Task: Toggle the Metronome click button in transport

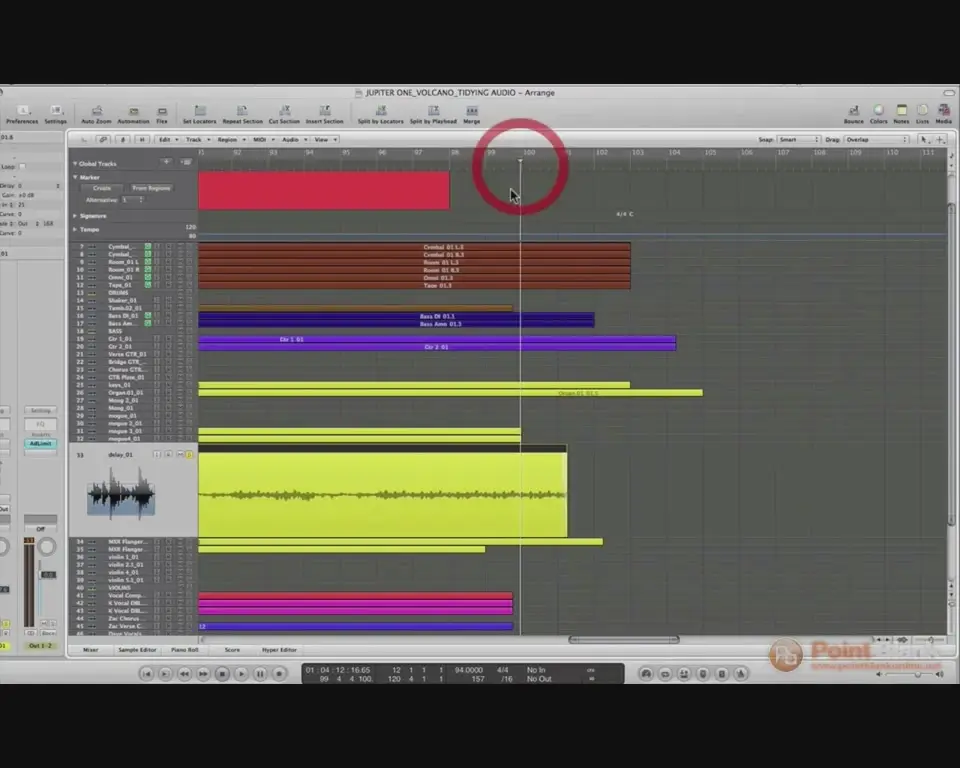Action: pos(741,674)
